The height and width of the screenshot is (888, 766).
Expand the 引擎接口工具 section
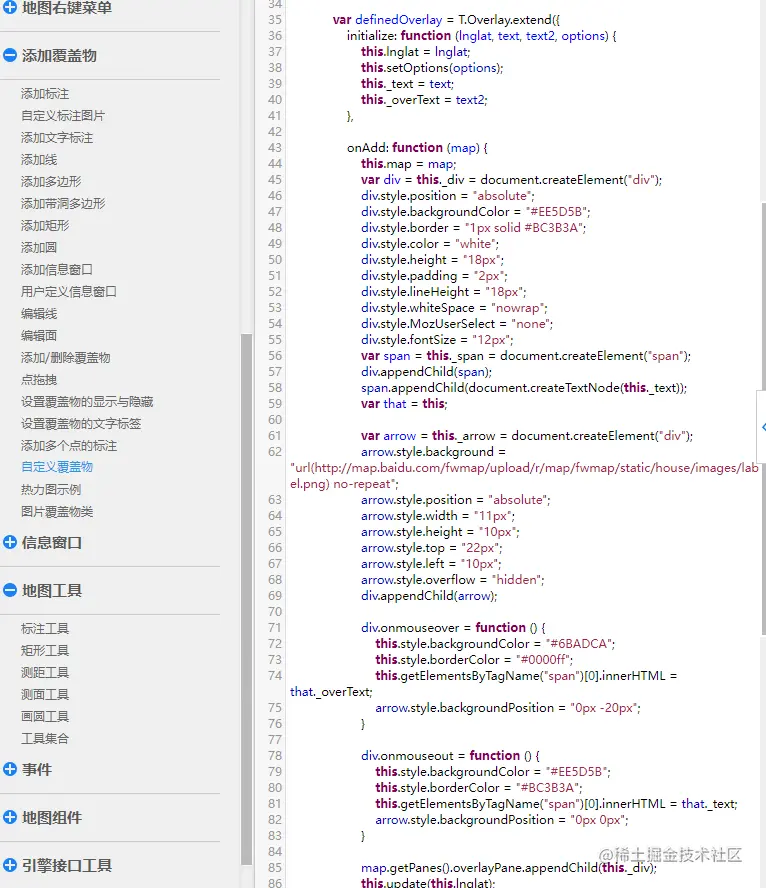(10, 865)
